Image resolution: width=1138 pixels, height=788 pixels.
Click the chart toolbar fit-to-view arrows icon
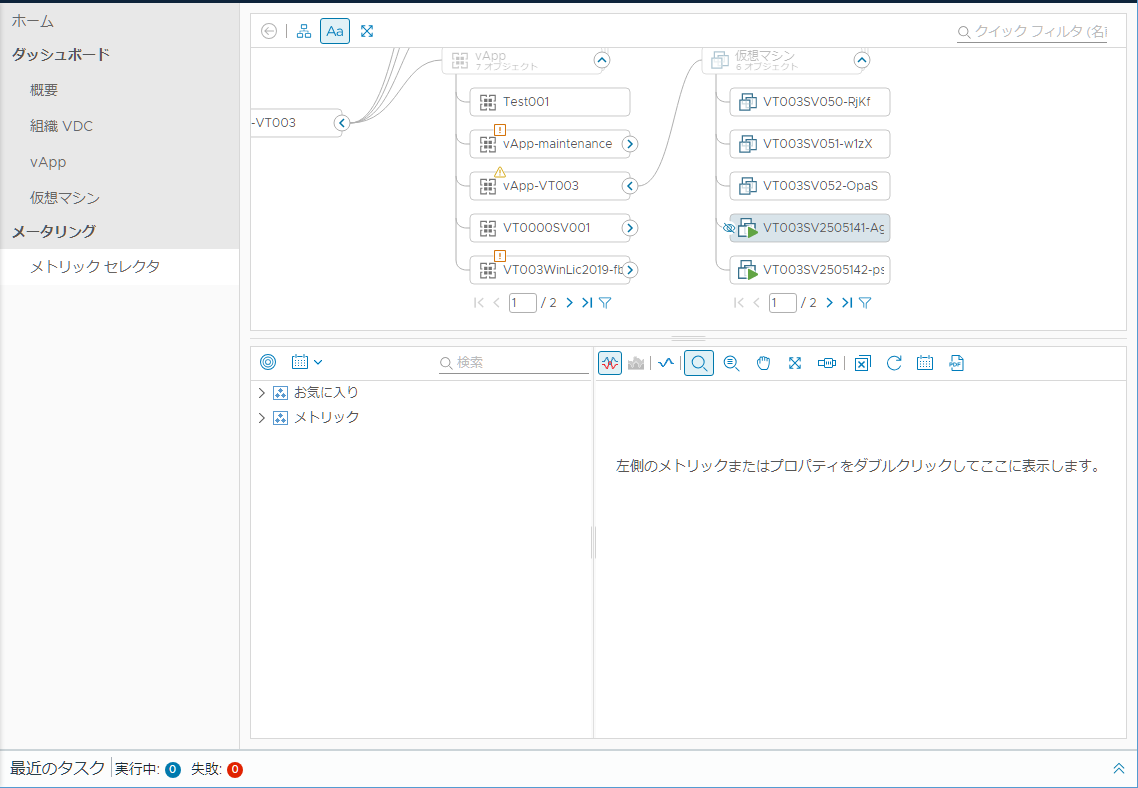[x=795, y=363]
